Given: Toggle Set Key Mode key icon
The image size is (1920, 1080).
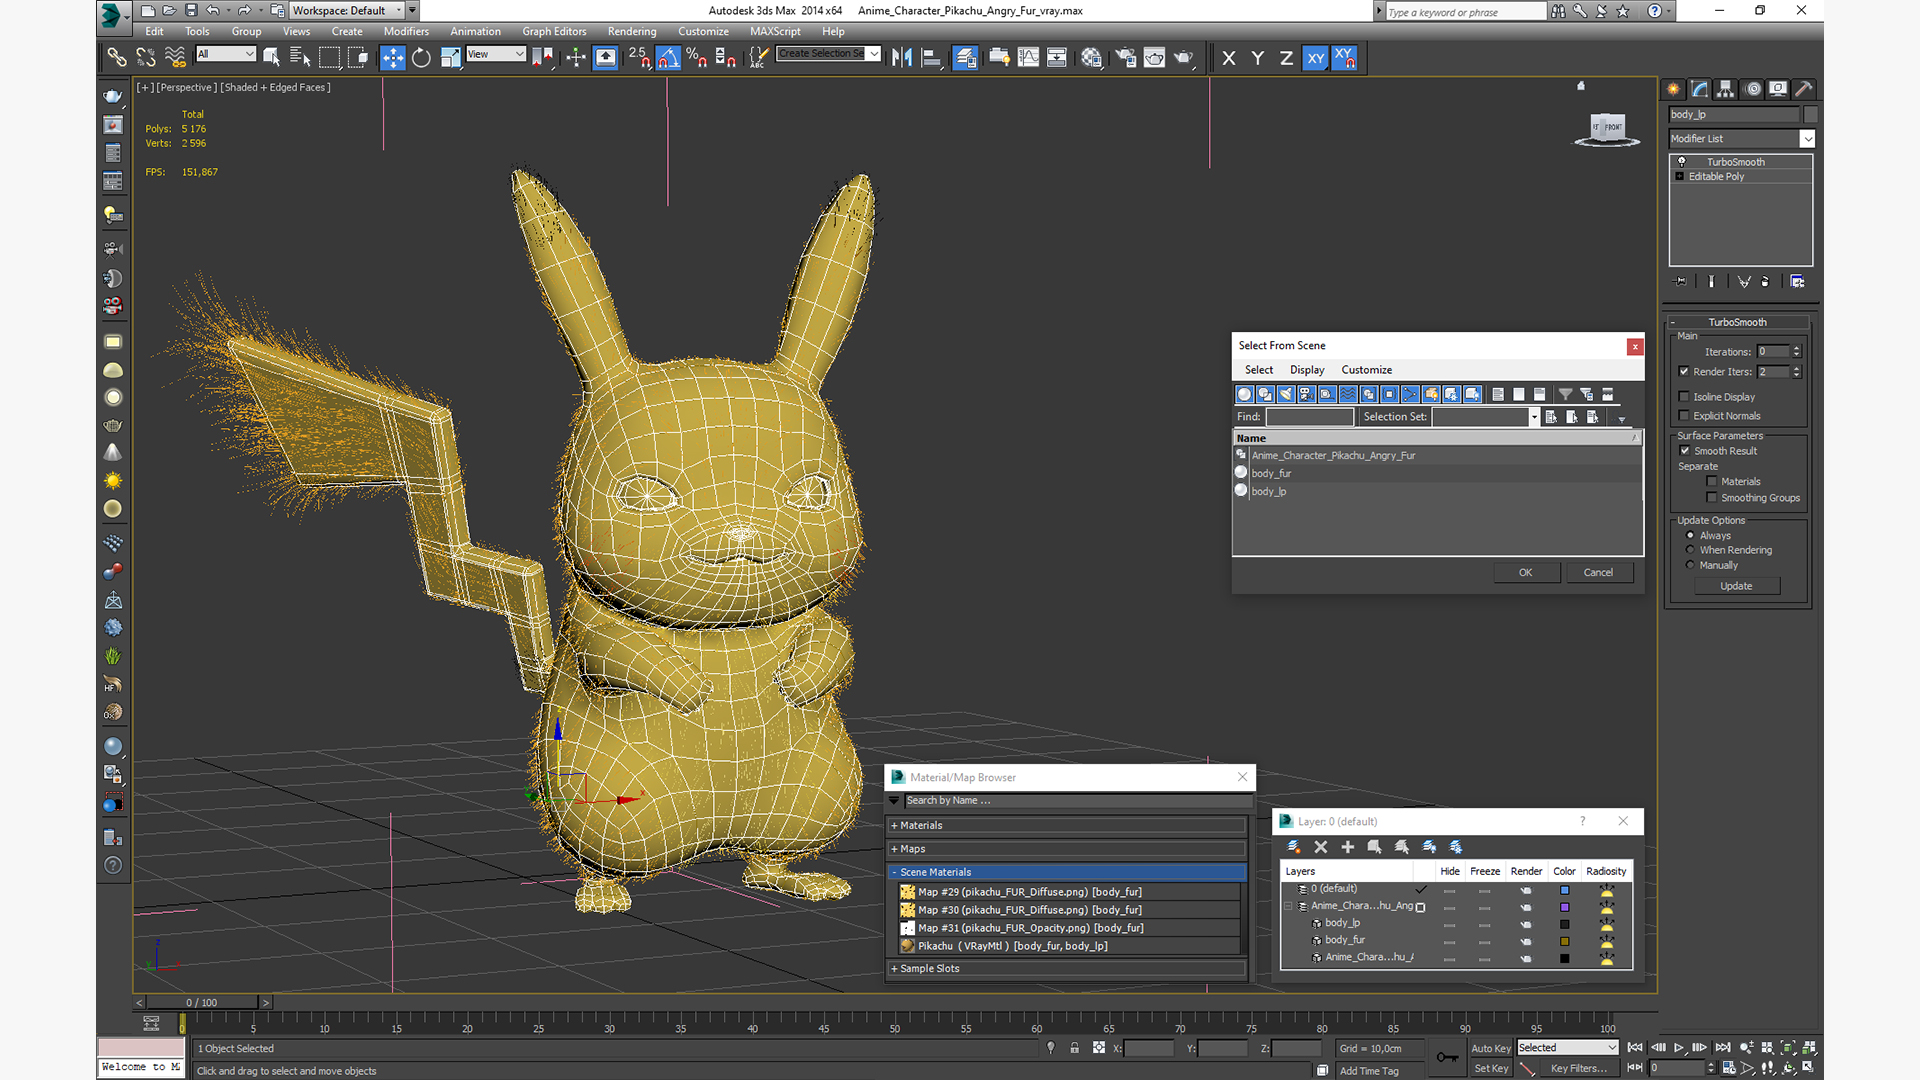Looking at the screenshot, I should [1447, 1057].
